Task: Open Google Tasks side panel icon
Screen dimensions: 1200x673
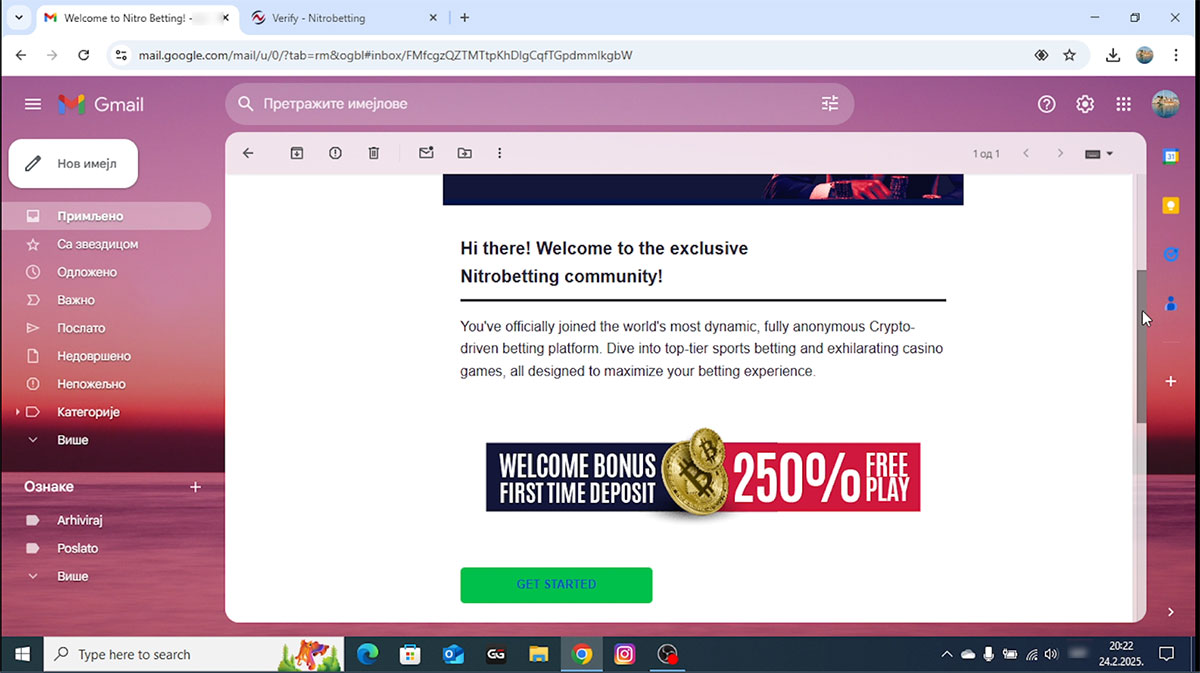Action: coord(1171,254)
